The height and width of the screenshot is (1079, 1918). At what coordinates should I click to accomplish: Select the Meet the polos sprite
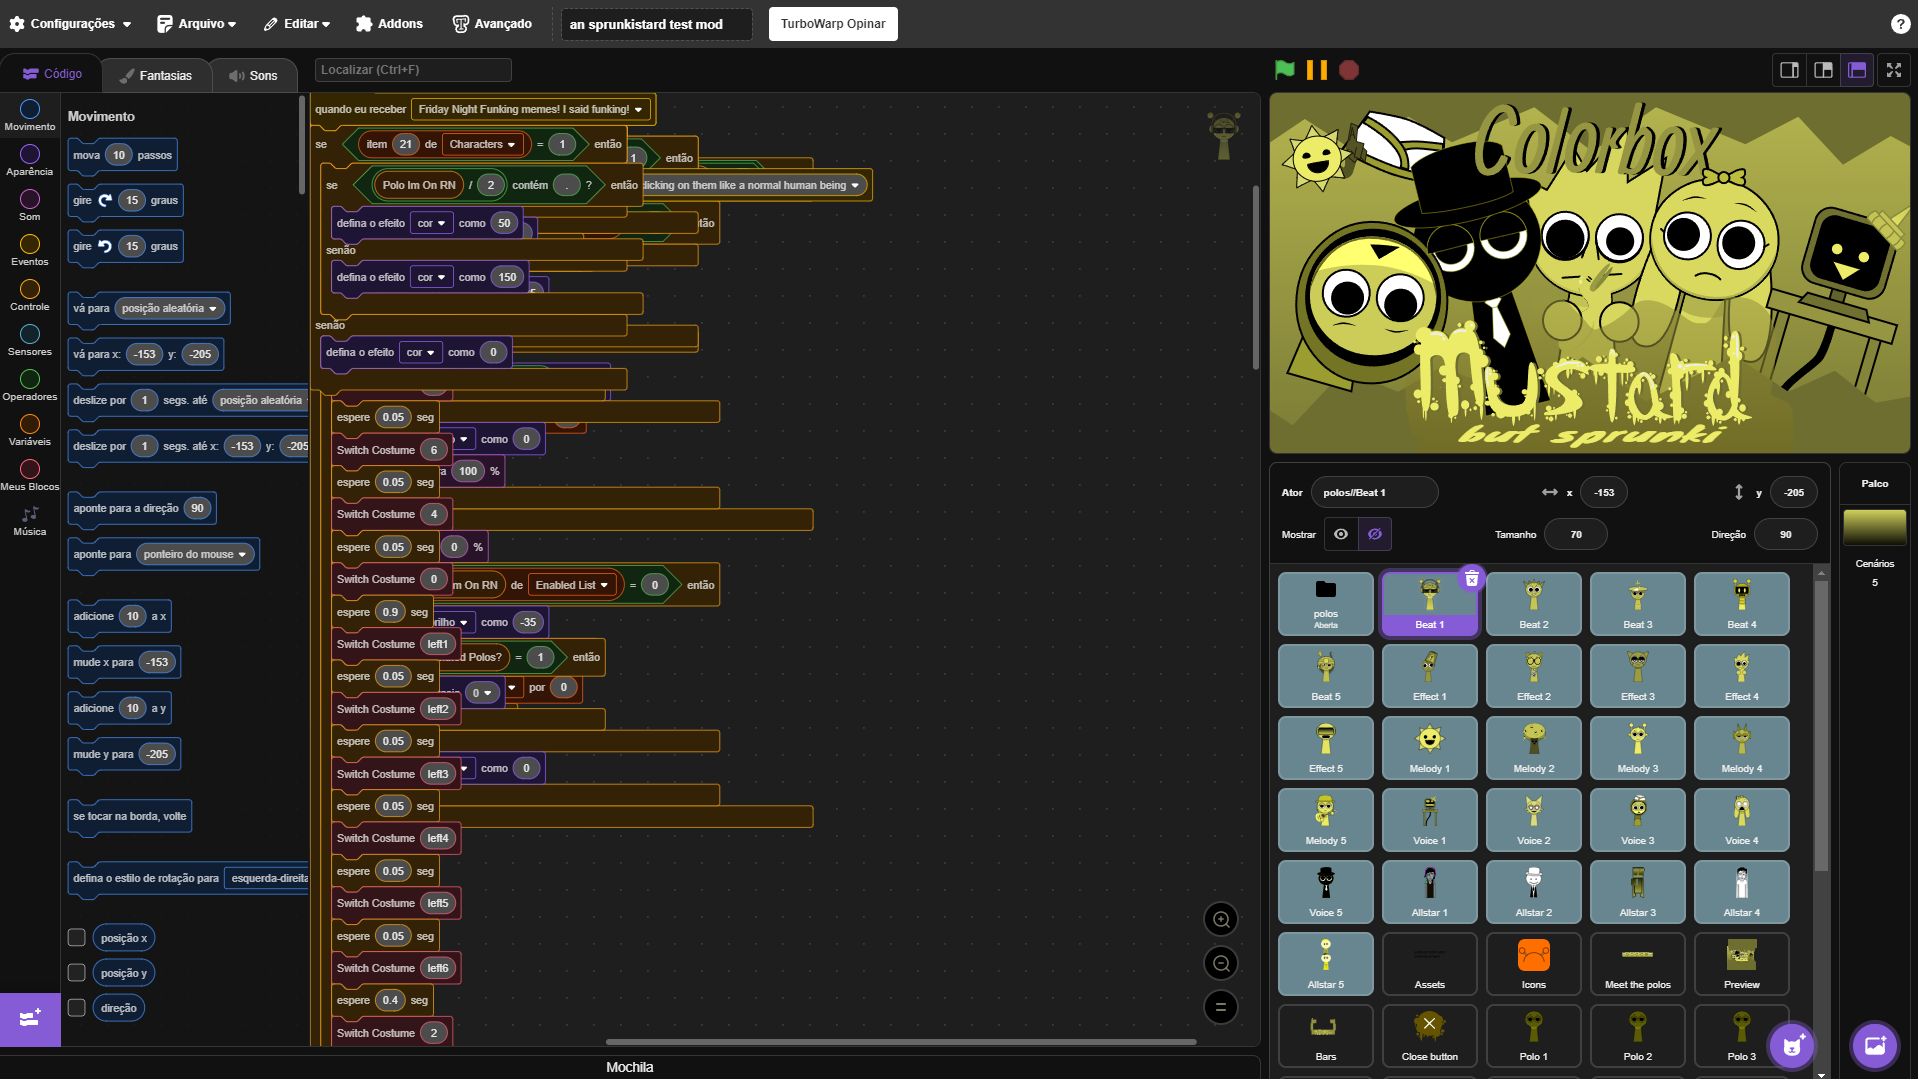click(x=1638, y=964)
